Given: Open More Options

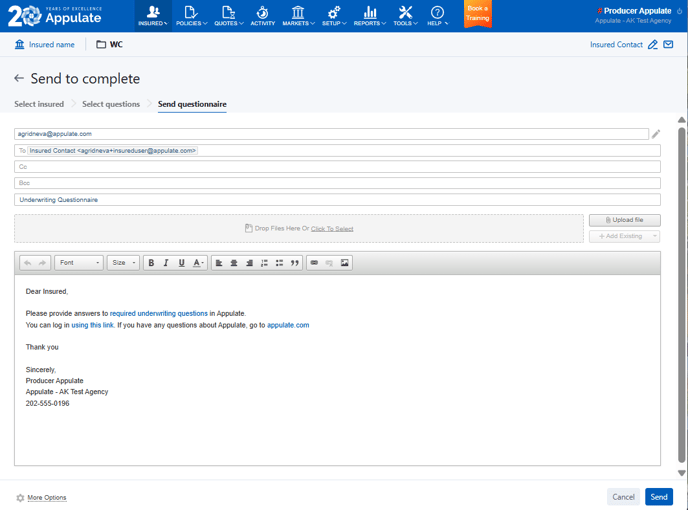Looking at the screenshot, I should coord(41,497).
